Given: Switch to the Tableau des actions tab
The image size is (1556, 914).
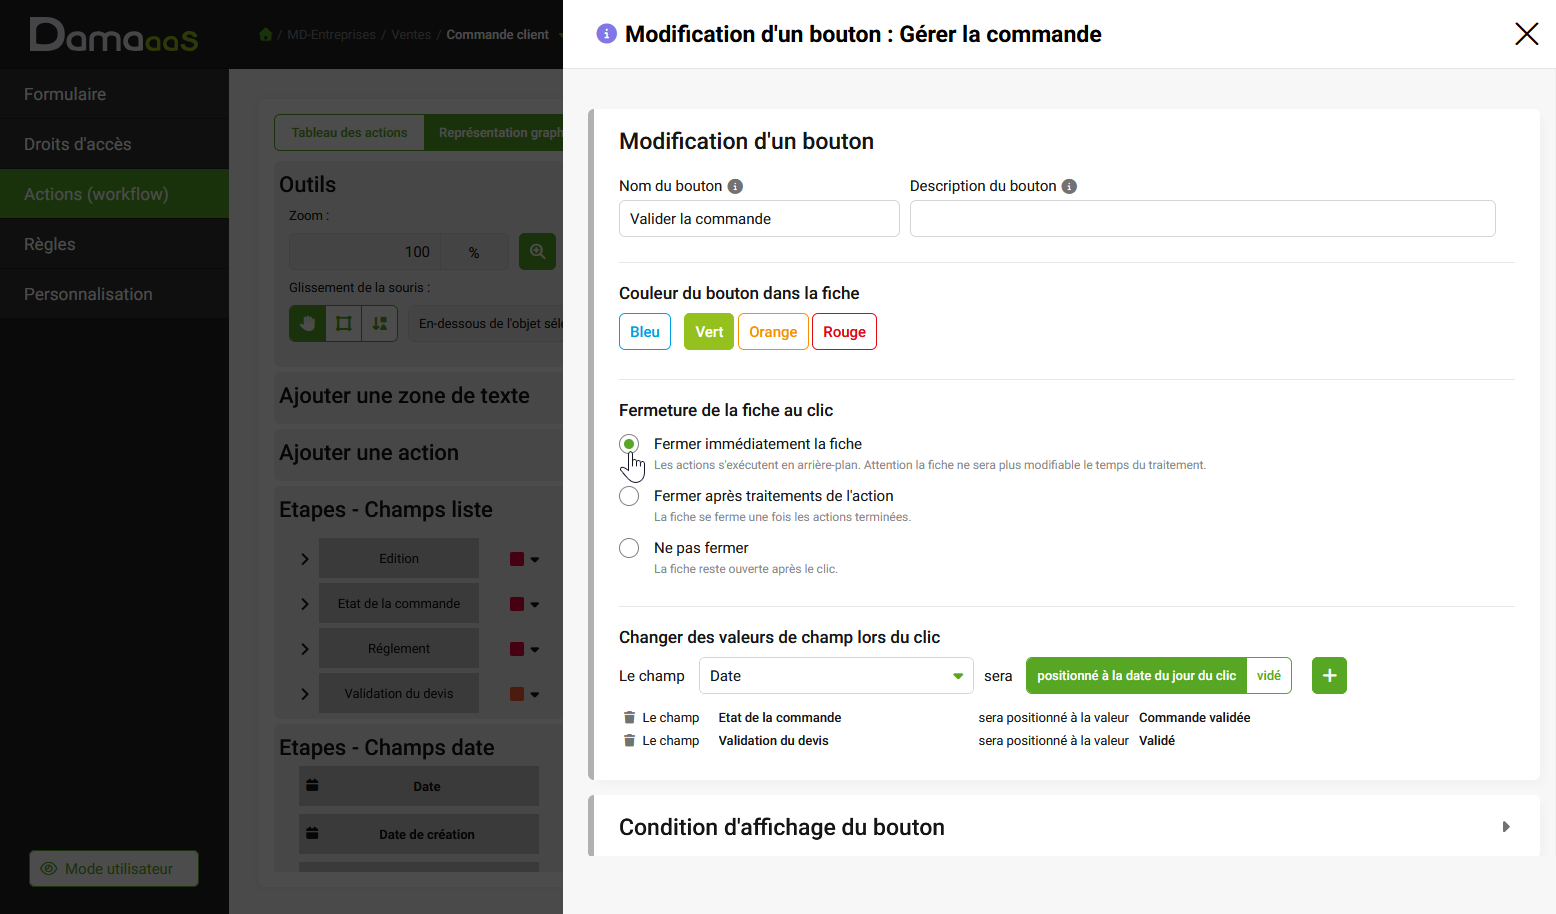Looking at the screenshot, I should point(349,132).
